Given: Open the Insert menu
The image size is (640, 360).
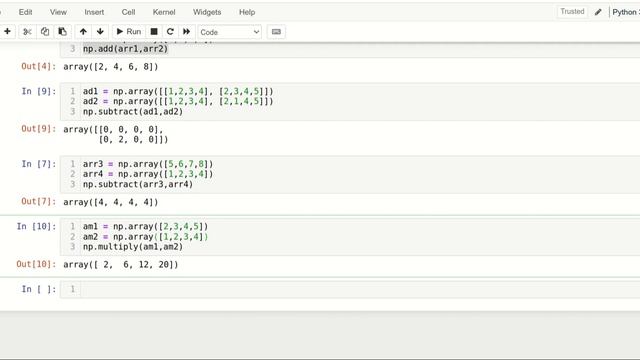Looking at the screenshot, I should pyautogui.click(x=94, y=12).
